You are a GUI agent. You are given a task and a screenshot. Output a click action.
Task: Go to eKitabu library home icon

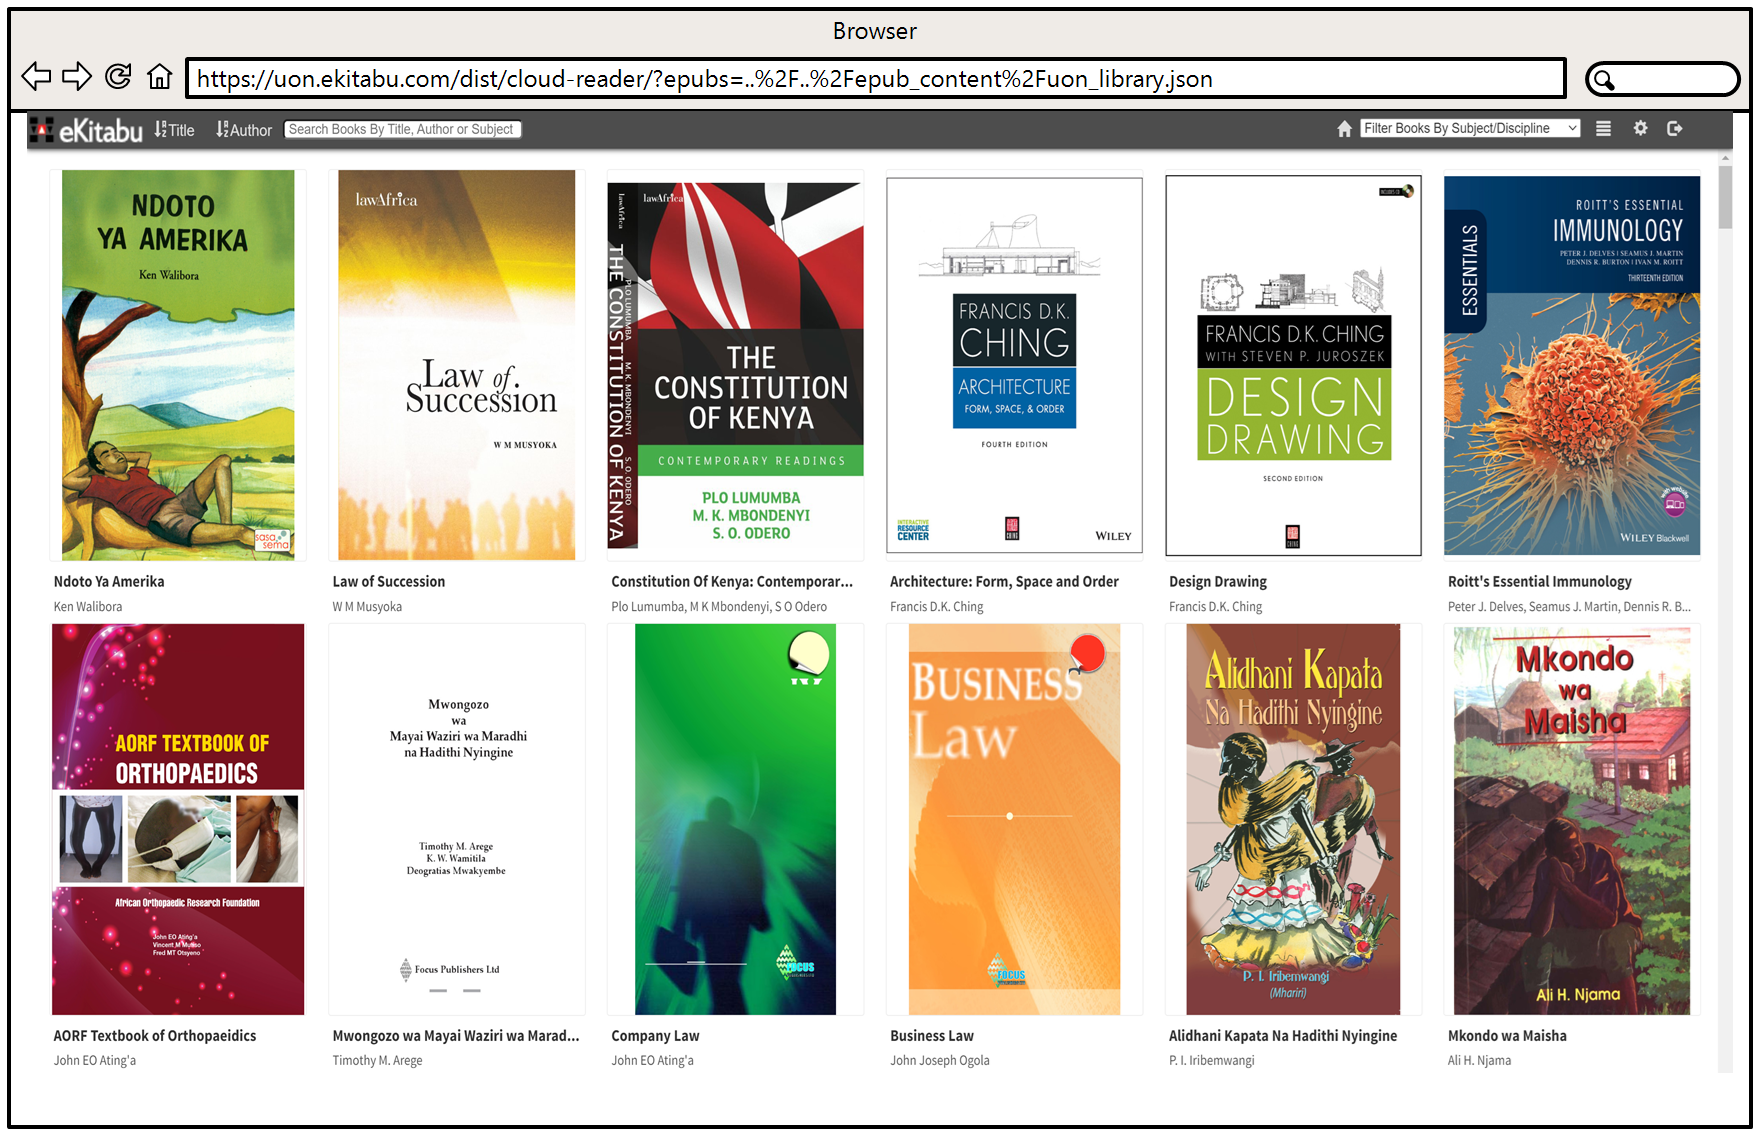(1344, 129)
